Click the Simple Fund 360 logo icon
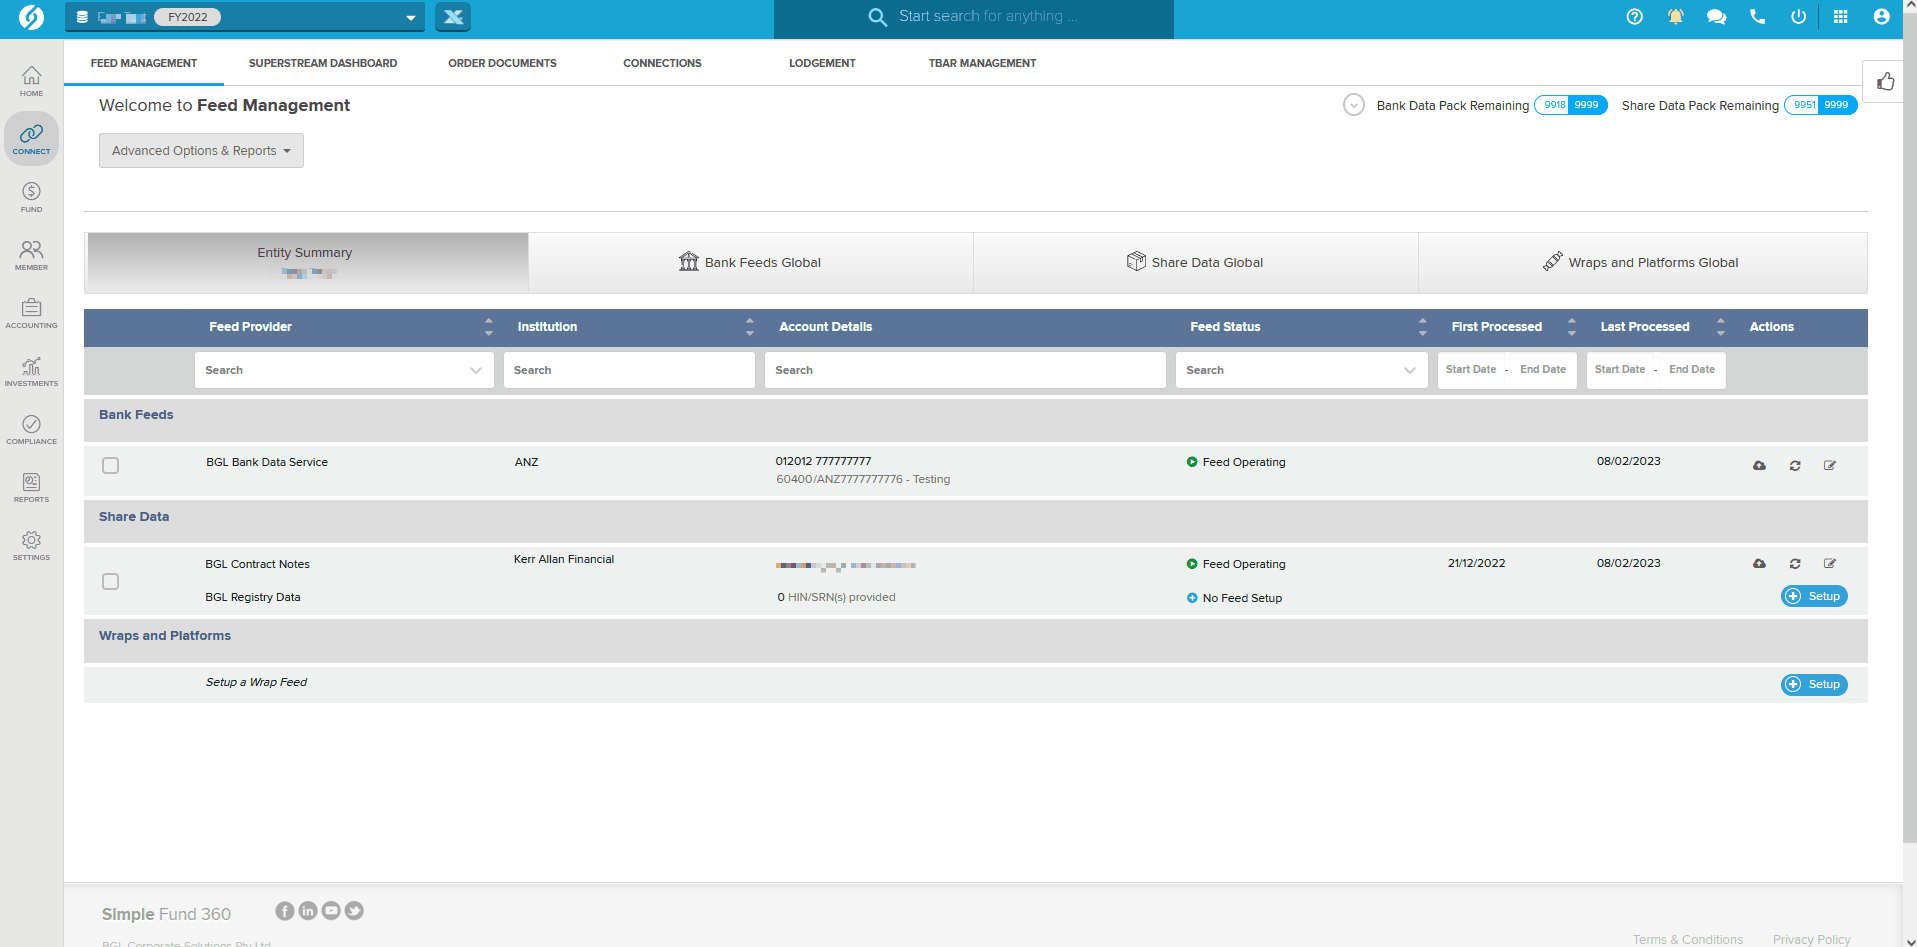1917x947 pixels. coord(31,17)
